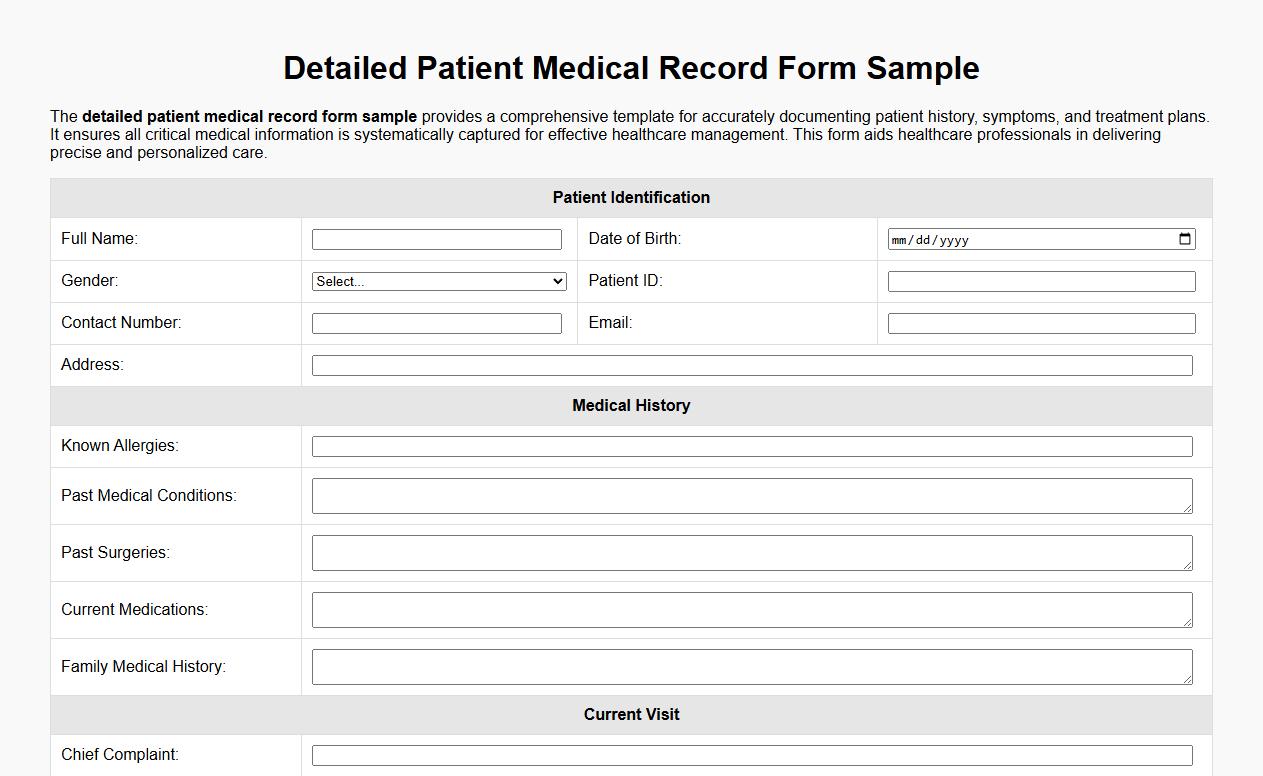
Task: Click inside the Past Medical Conditions textarea
Action: 752,495
